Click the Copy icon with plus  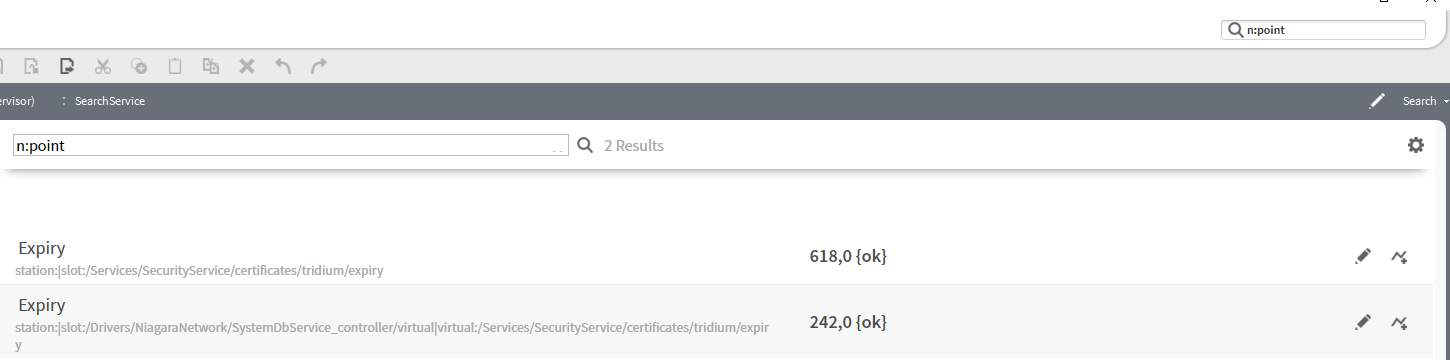pyautogui.click(x=139, y=67)
